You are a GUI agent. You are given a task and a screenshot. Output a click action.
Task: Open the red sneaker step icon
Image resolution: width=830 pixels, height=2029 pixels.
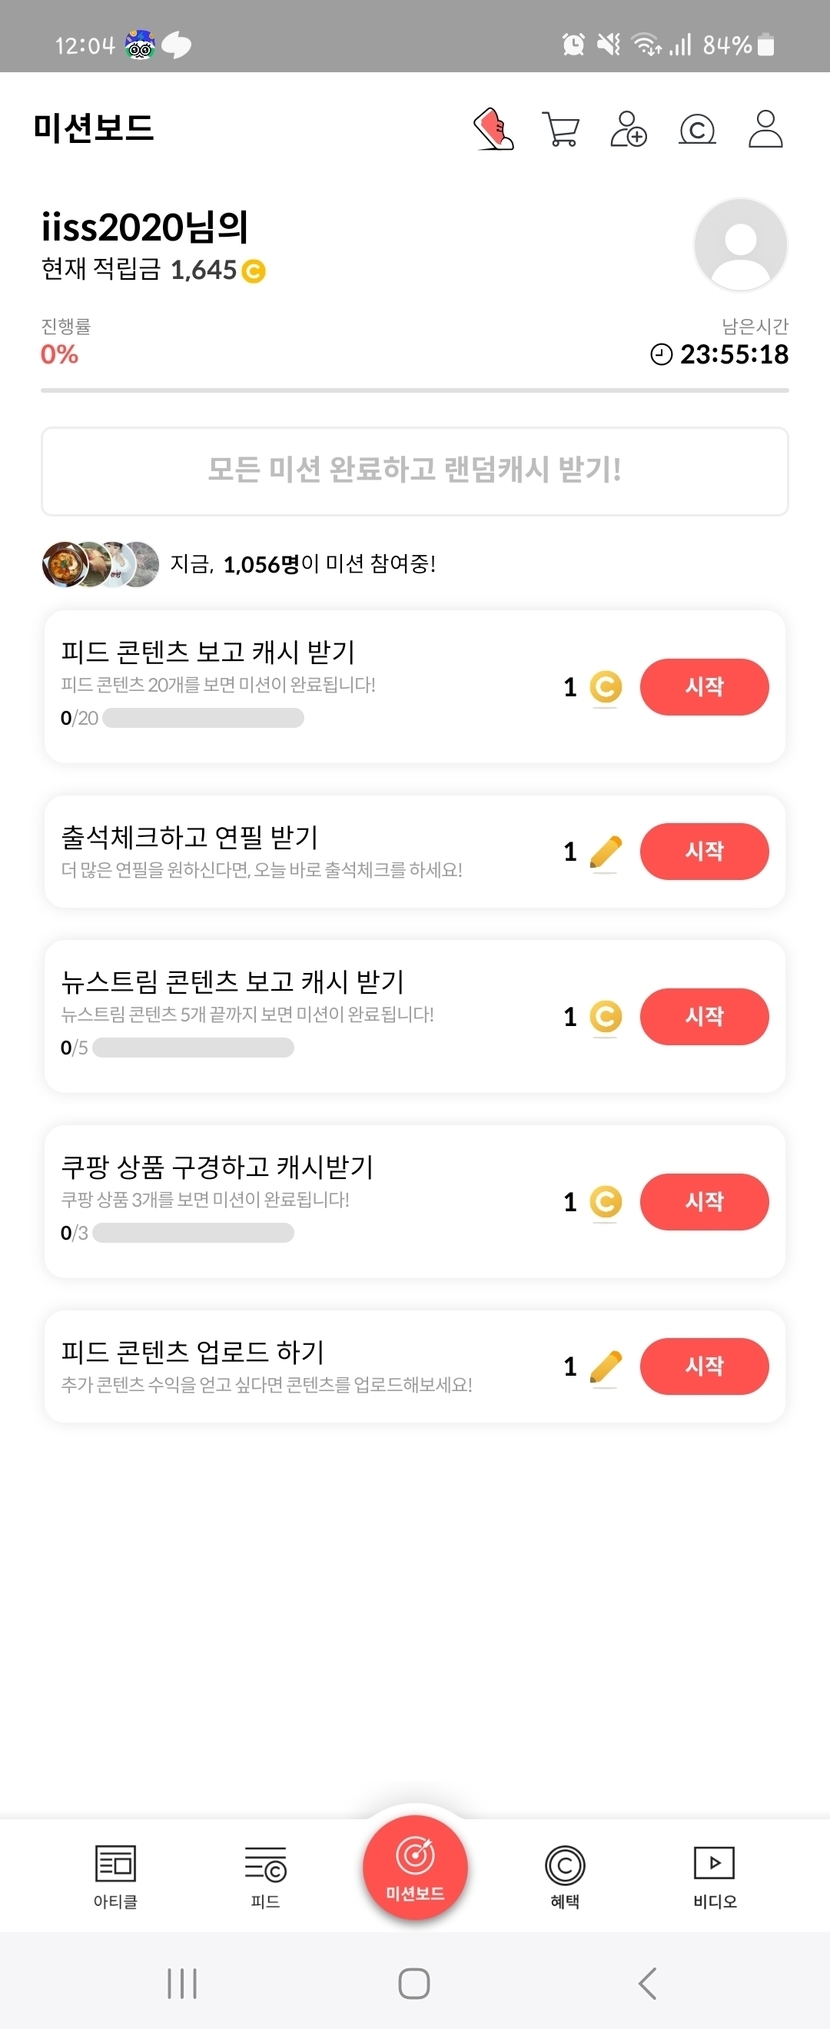(x=493, y=129)
